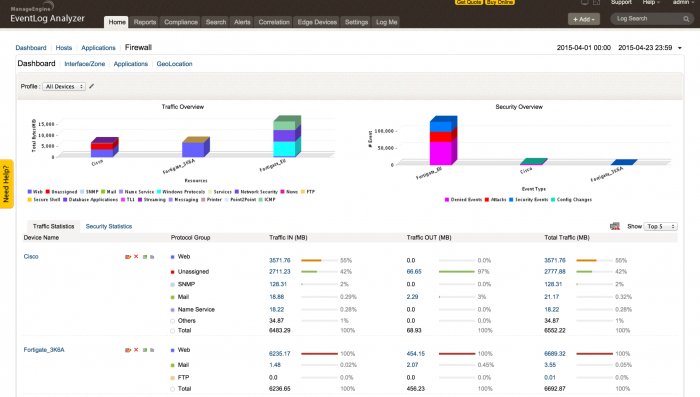Click inside the Log Search field

[647, 19]
